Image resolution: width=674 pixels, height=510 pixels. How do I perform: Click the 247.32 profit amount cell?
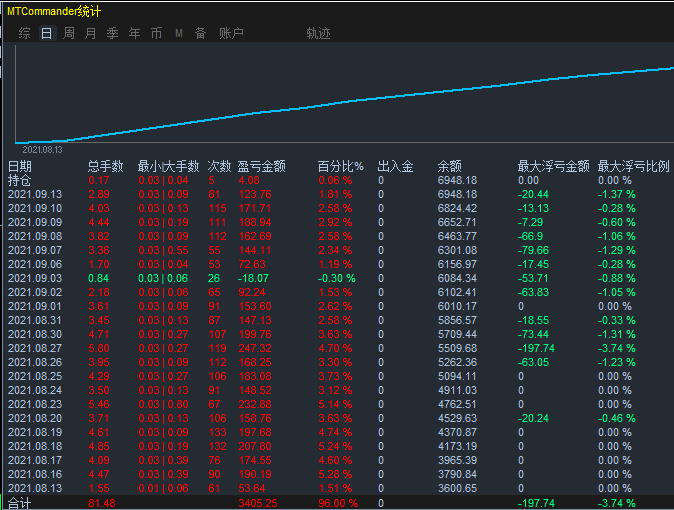pyautogui.click(x=255, y=348)
